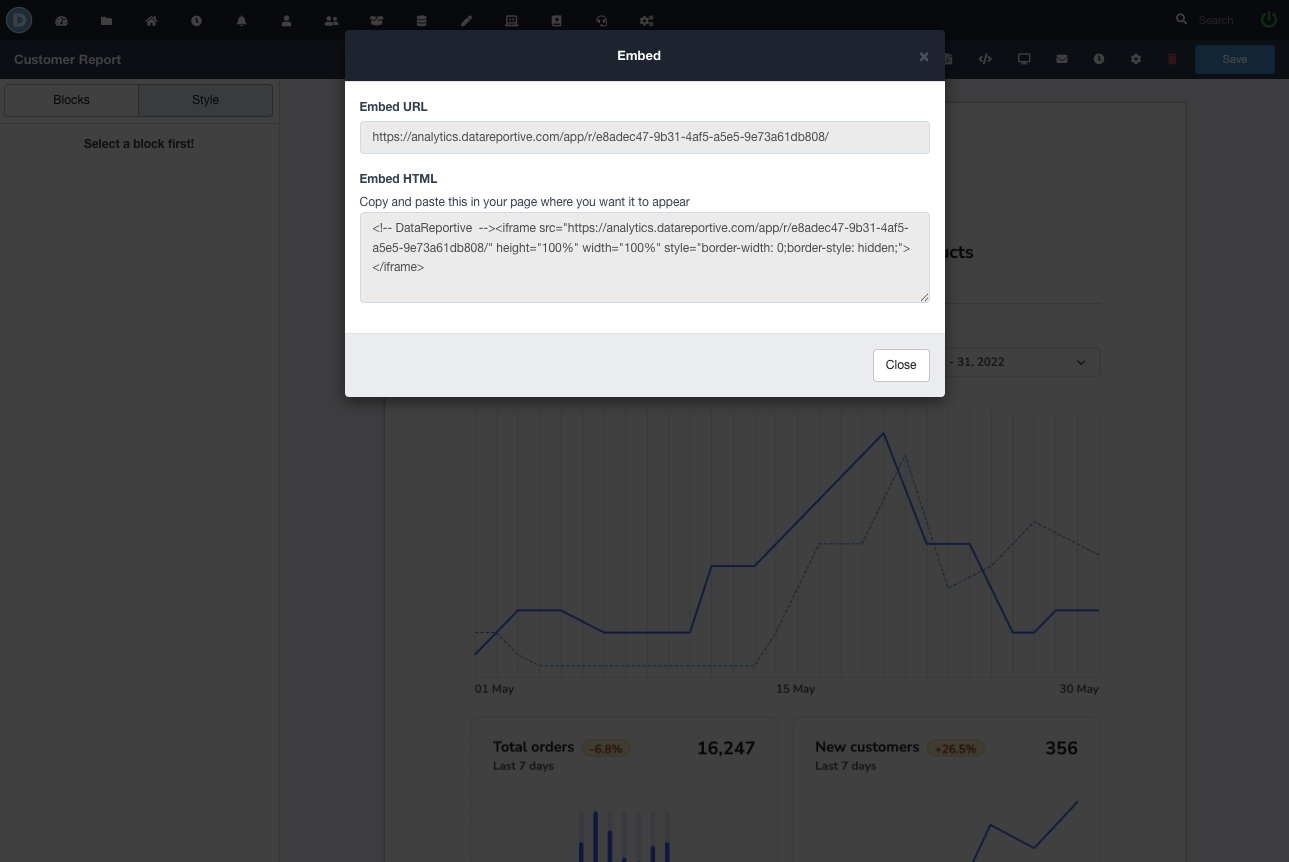Click the Embed HTML text area
This screenshot has width=1289, height=862.
(x=644, y=257)
